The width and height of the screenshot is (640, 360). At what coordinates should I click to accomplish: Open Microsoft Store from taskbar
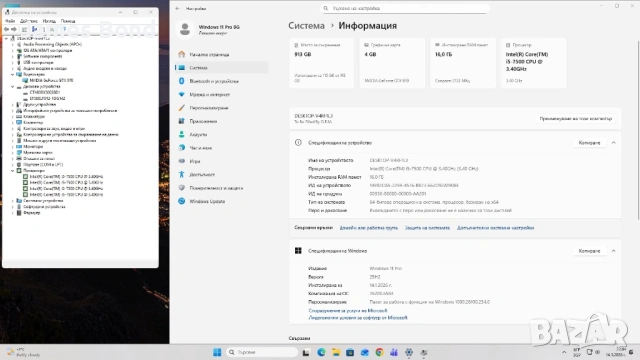tap(350, 352)
